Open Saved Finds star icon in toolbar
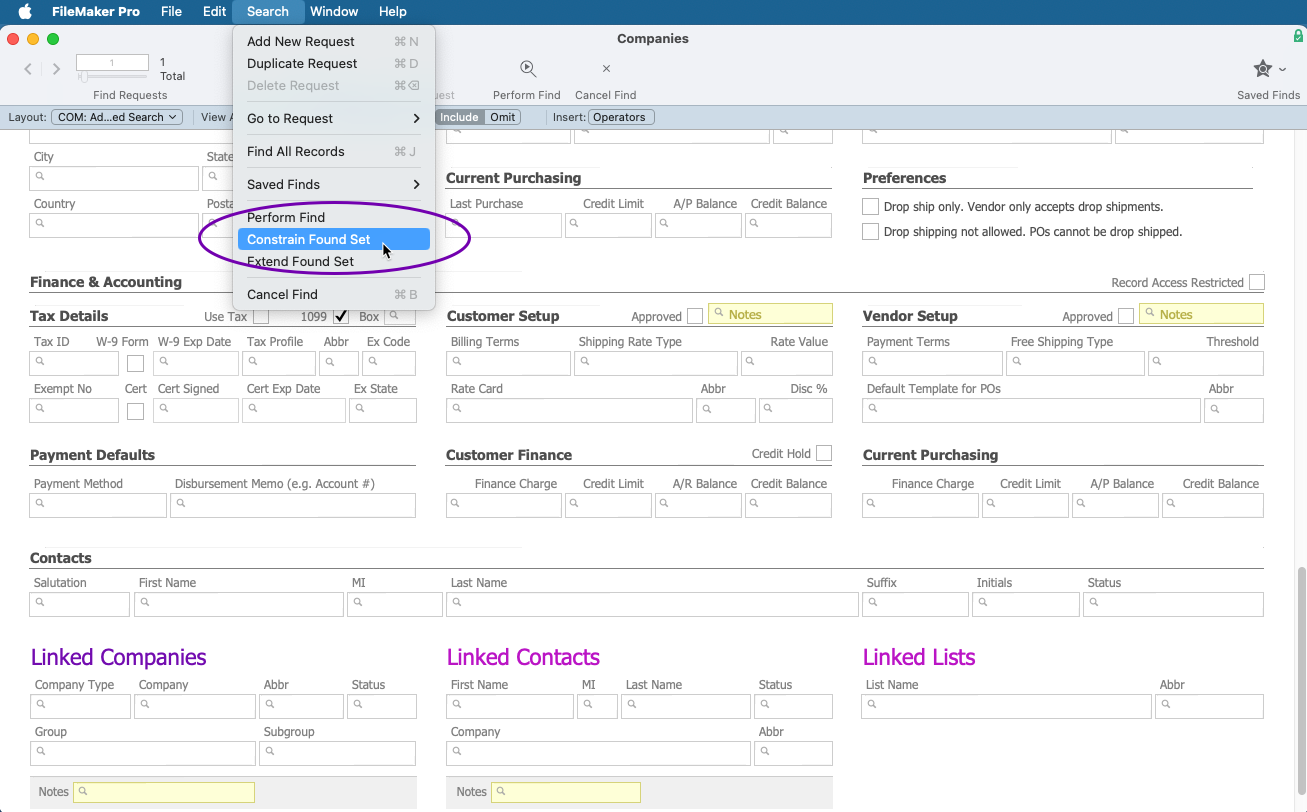 [1263, 69]
